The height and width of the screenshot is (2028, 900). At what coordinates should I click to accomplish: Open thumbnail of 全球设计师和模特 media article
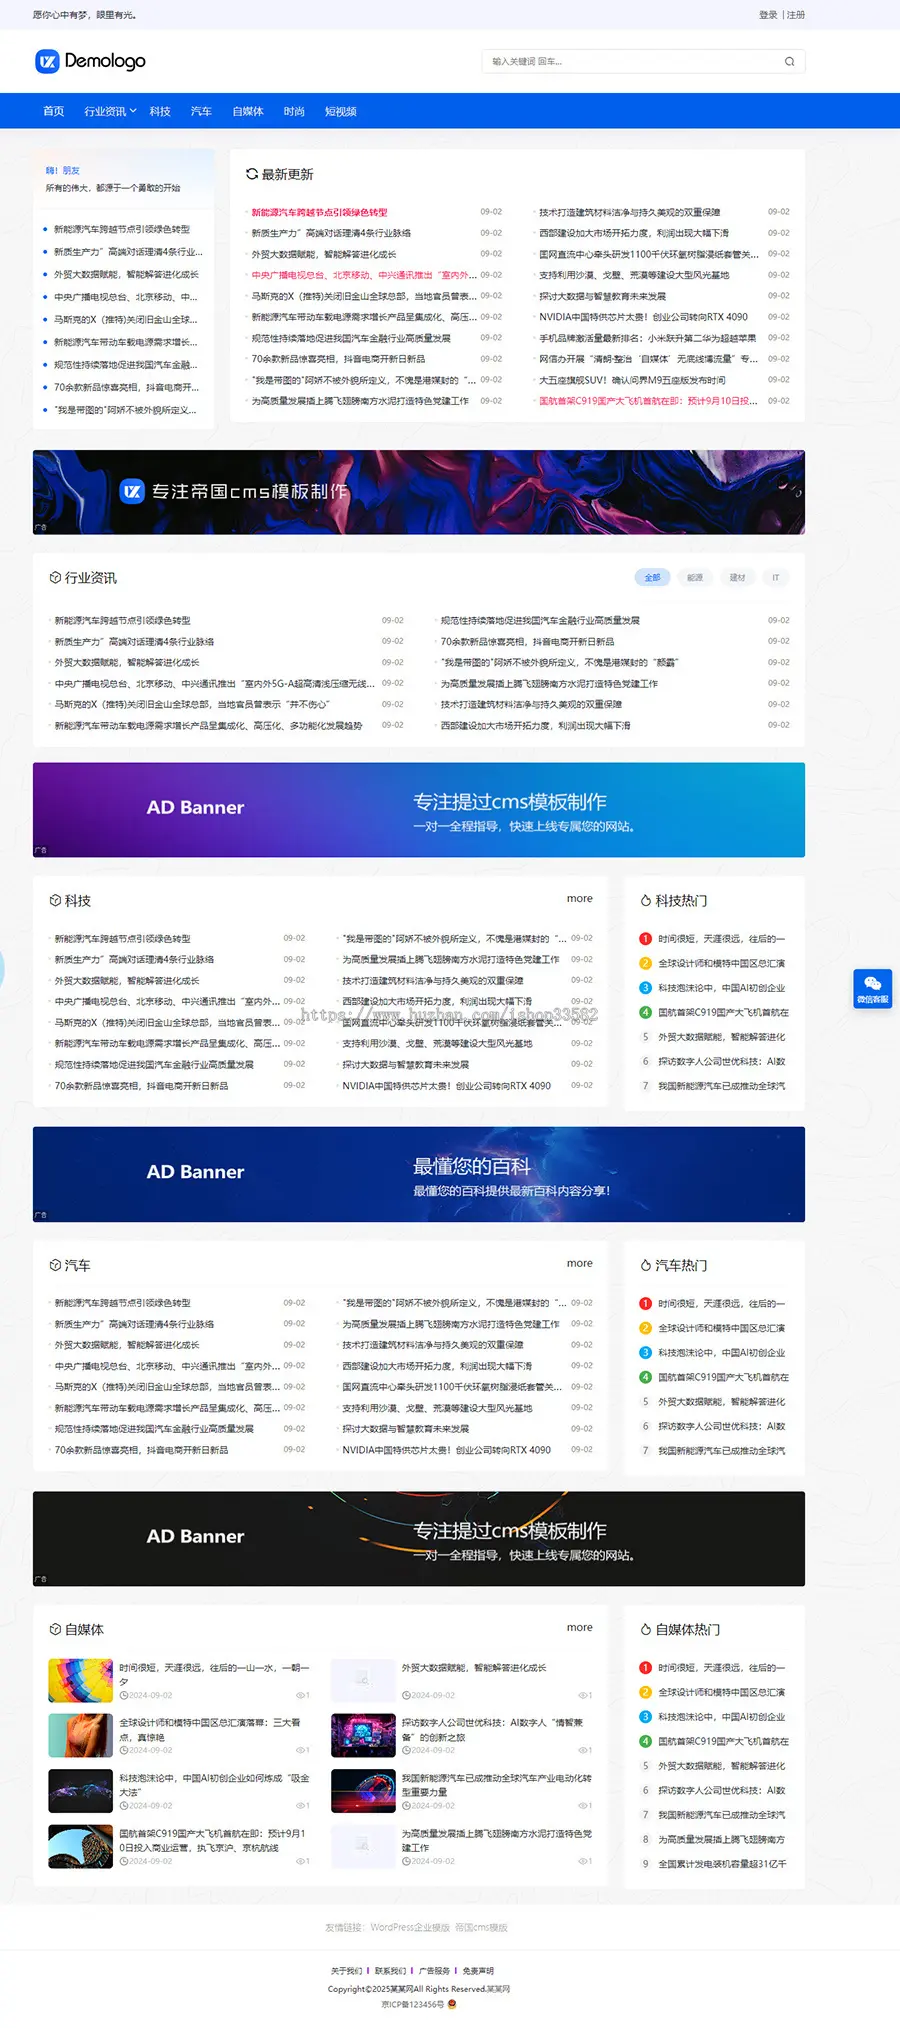click(80, 1735)
